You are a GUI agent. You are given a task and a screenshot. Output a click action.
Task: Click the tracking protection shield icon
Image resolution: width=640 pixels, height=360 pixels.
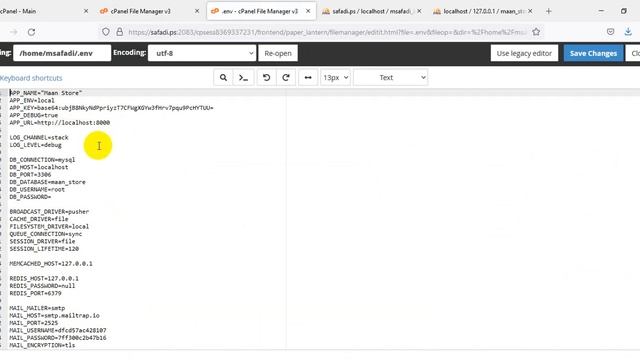pyautogui.click(x=106, y=32)
